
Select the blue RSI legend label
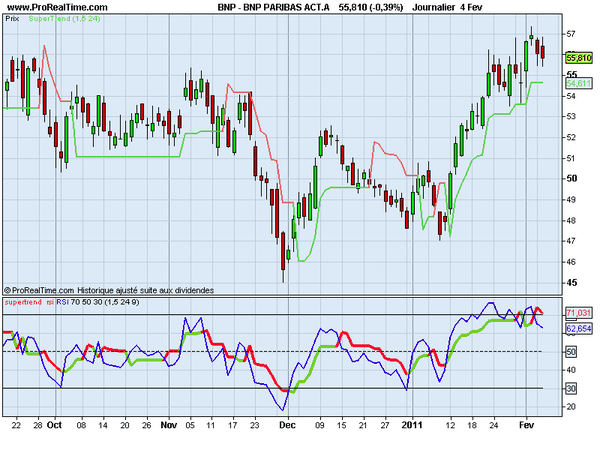point(62,302)
